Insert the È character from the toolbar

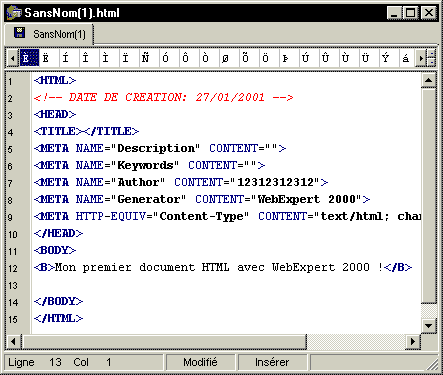29,58
